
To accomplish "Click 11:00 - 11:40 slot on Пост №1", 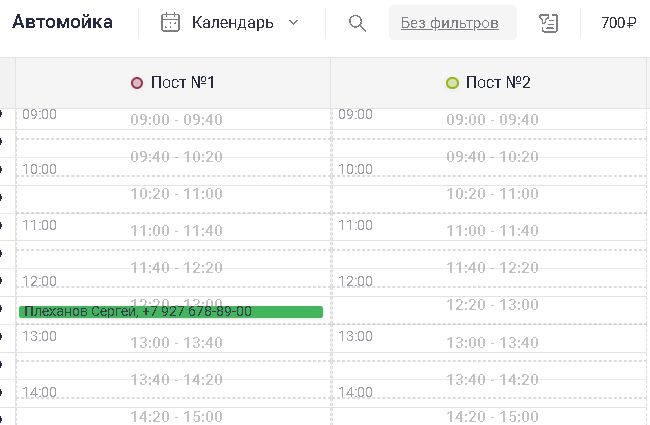I will 176,231.
